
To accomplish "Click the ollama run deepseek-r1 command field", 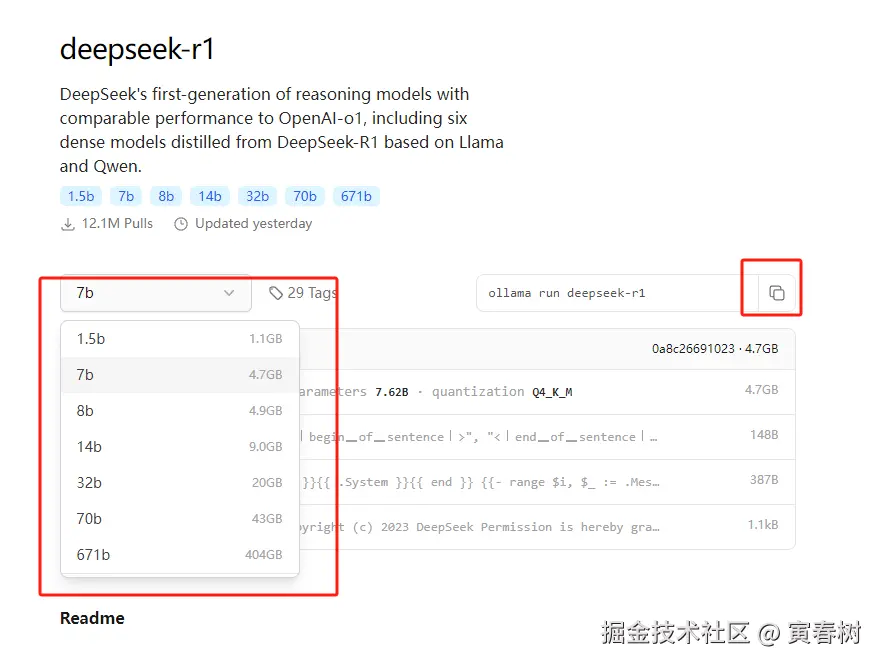I will [x=617, y=293].
